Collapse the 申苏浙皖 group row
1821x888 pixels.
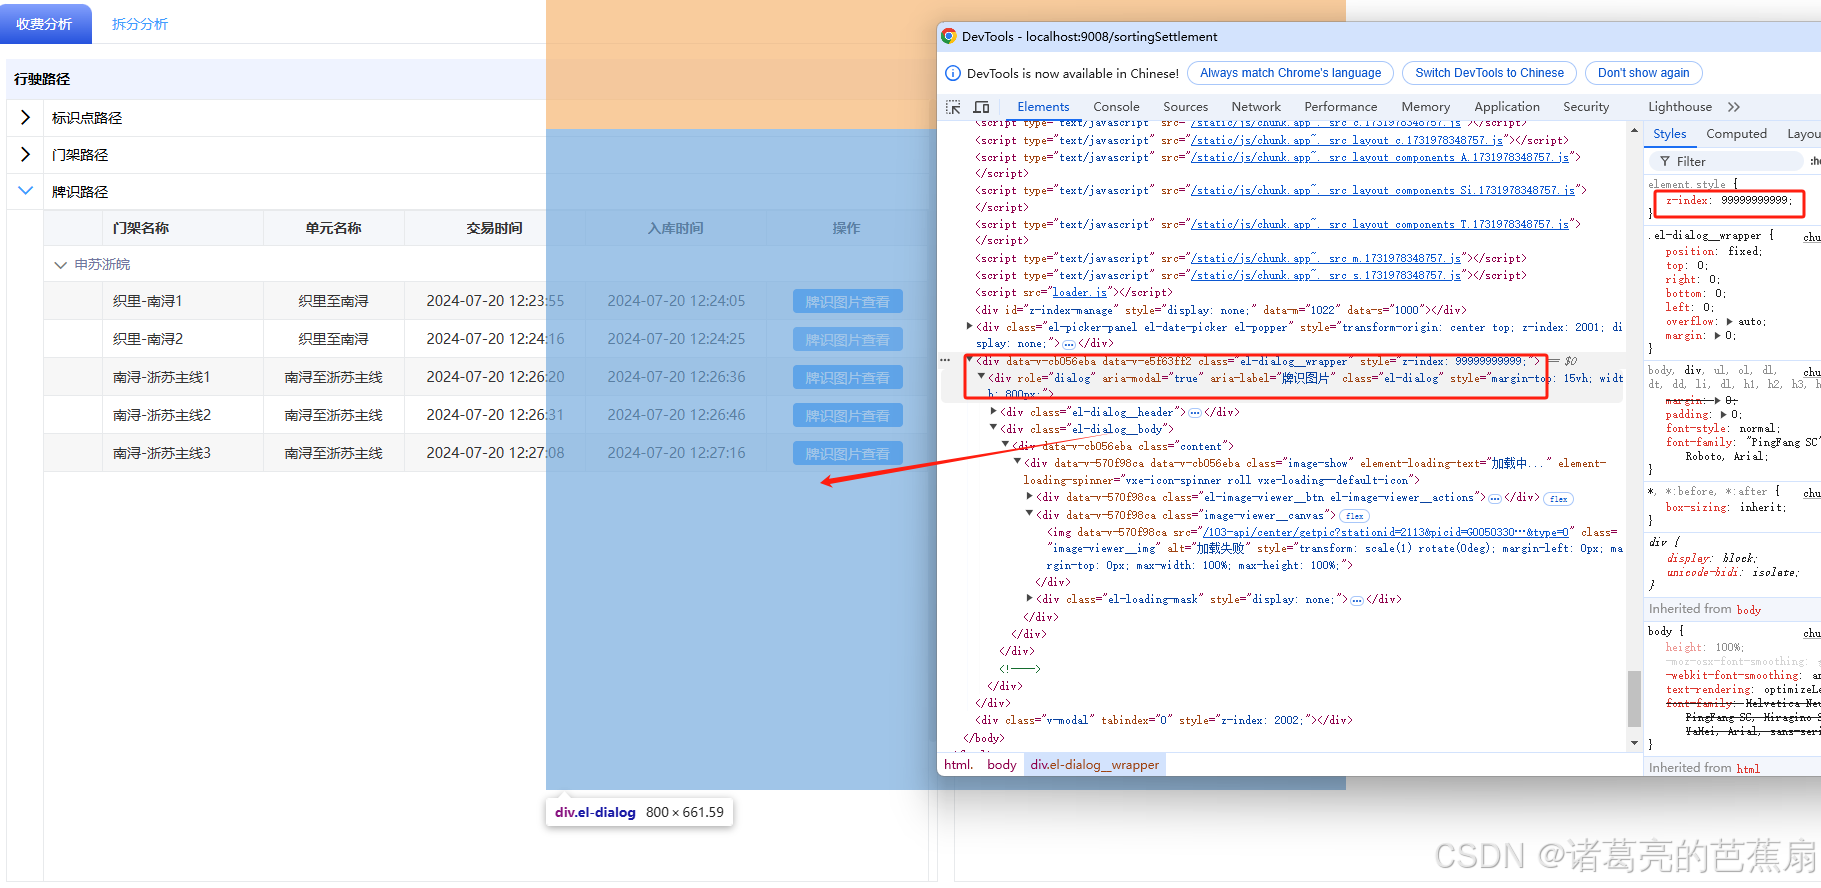point(61,265)
